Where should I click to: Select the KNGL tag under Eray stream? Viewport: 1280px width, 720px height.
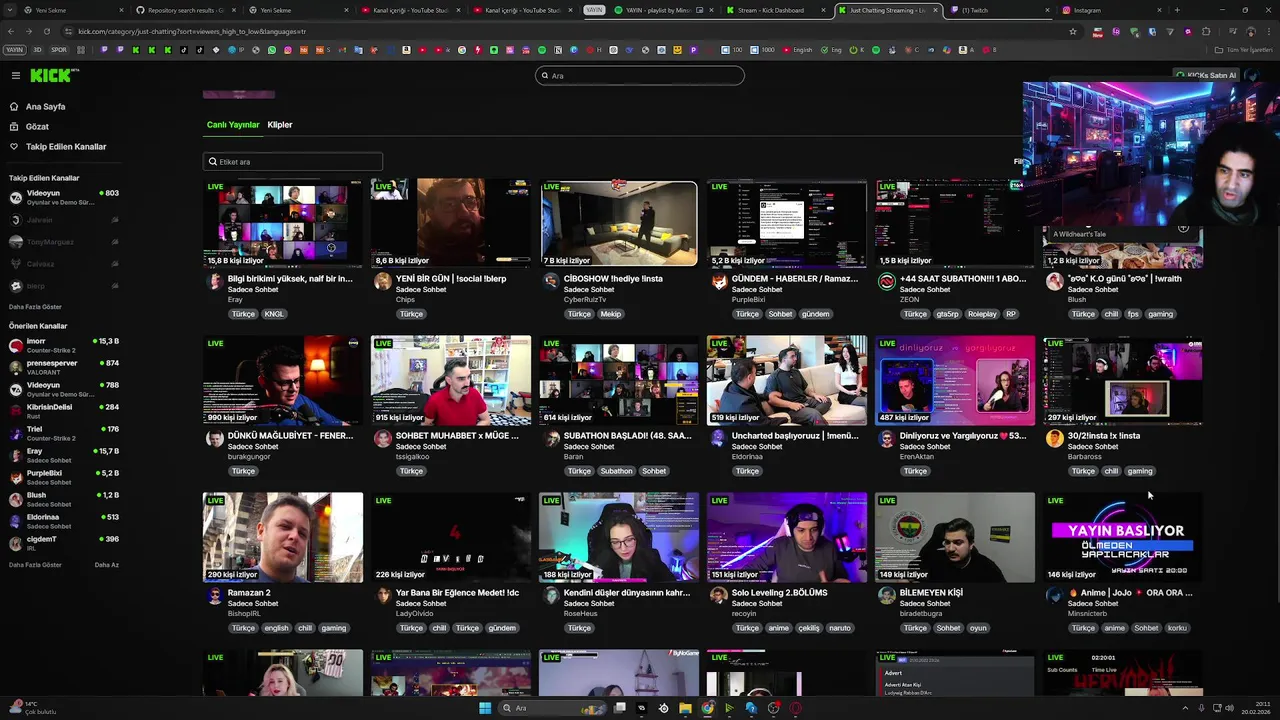[274, 314]
